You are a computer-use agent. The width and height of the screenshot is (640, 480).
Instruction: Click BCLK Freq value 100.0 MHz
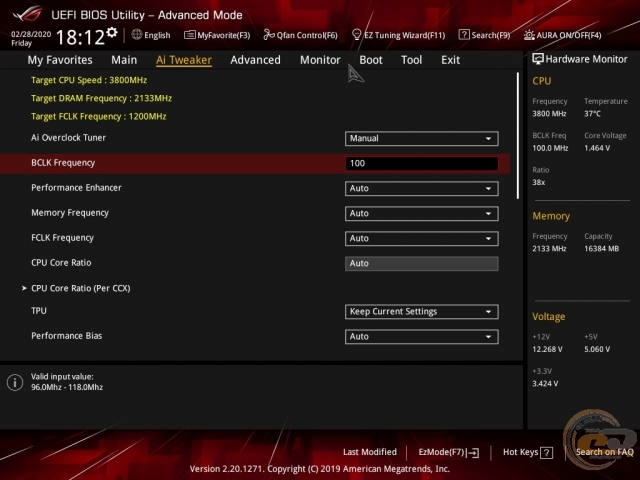click(x=550, y=148)
